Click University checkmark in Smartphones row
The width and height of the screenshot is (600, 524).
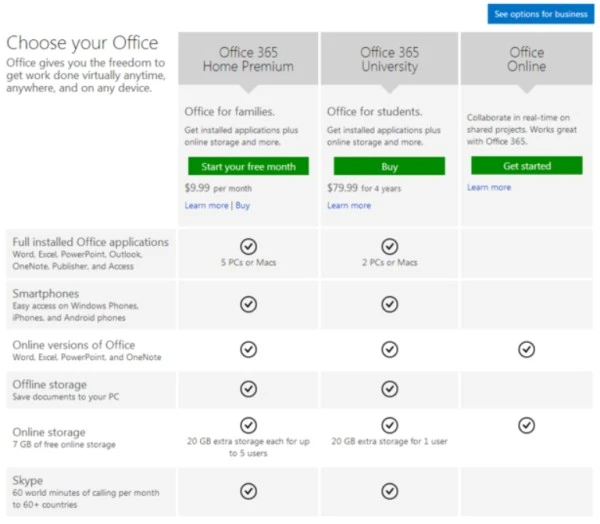coord(390,304)
